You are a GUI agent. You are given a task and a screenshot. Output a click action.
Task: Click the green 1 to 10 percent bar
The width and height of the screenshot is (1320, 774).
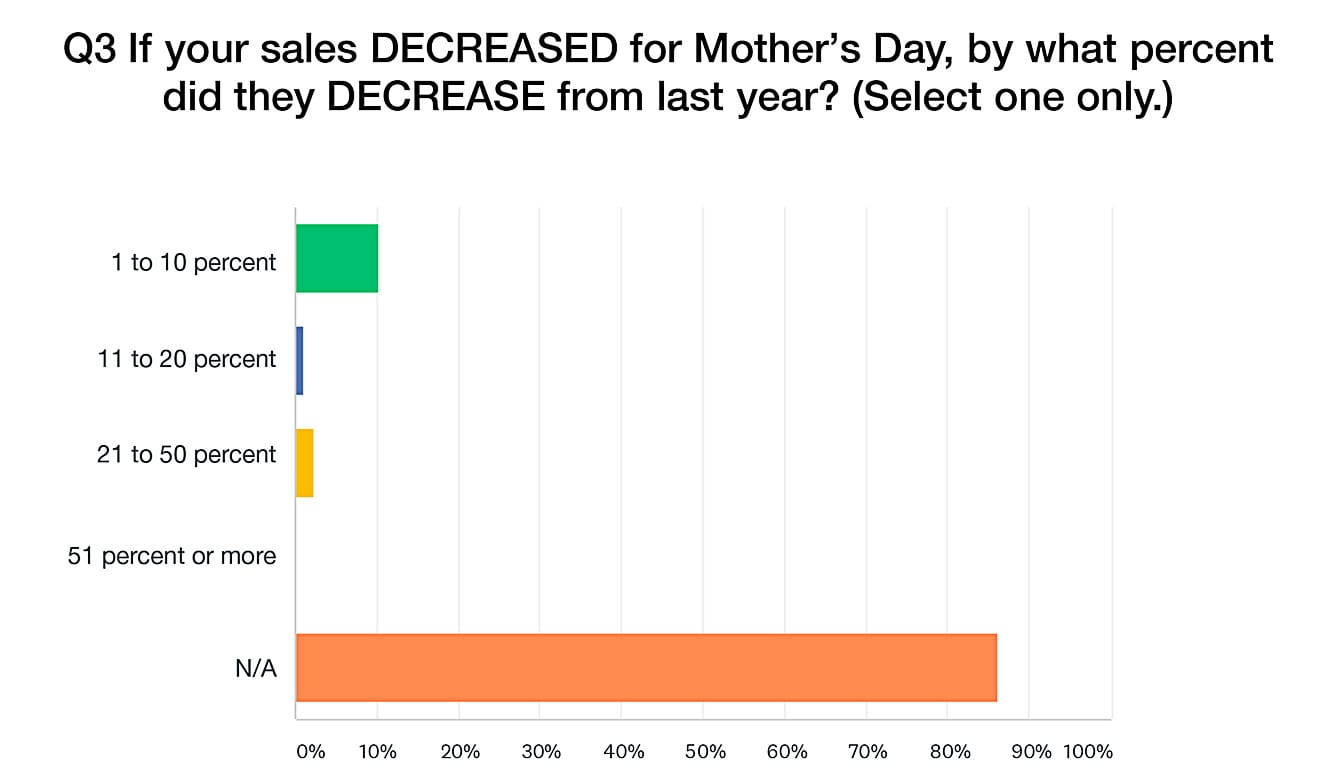[x=337, y=258]
